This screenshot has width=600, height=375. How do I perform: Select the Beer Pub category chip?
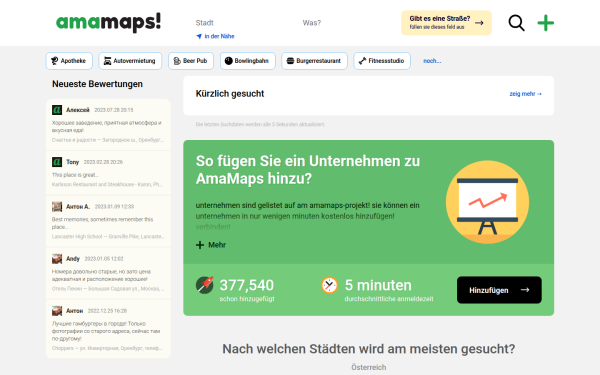pyautogui.click(x=191, y=61)
